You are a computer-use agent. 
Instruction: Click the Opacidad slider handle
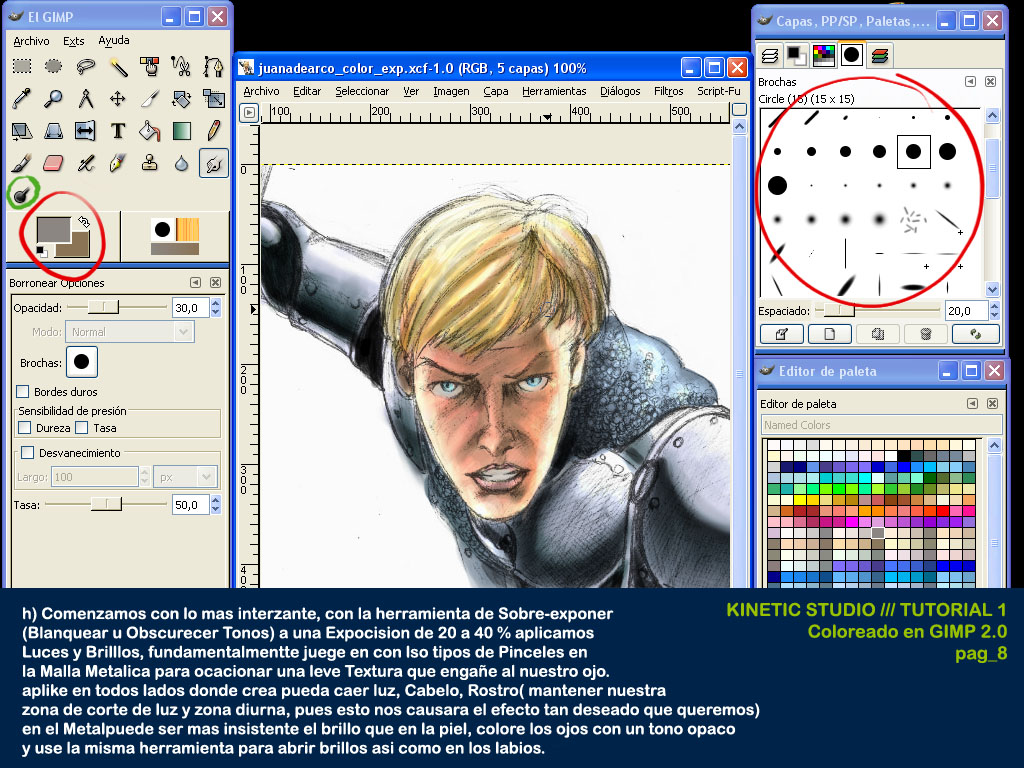click(104, 307)
